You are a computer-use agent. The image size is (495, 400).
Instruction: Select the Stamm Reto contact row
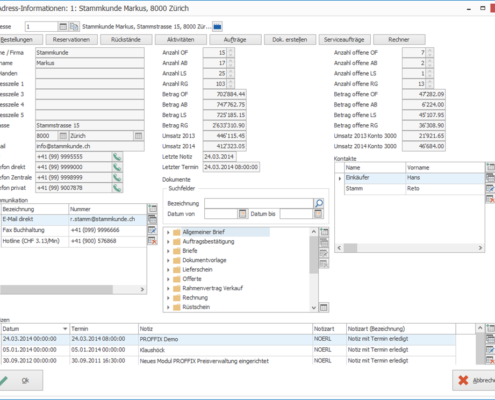(414, 188)
